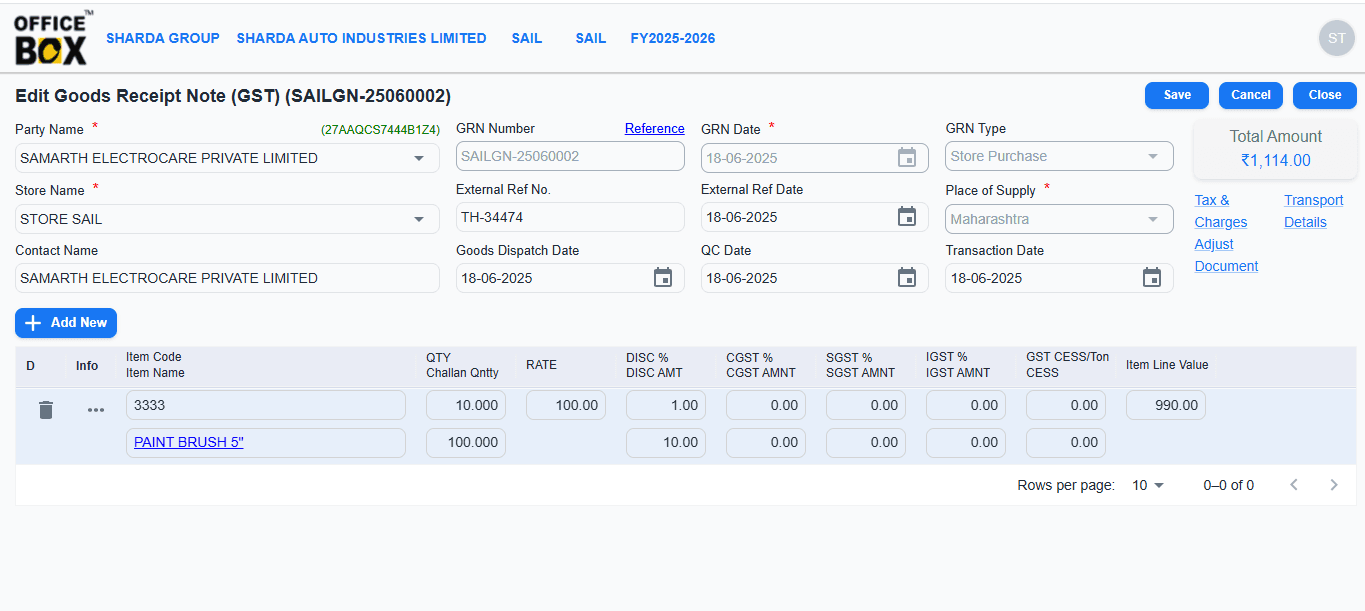Open Adjust Document link
The width and height of the screenshot is (1365, 611).
(x=1227, y=255)
